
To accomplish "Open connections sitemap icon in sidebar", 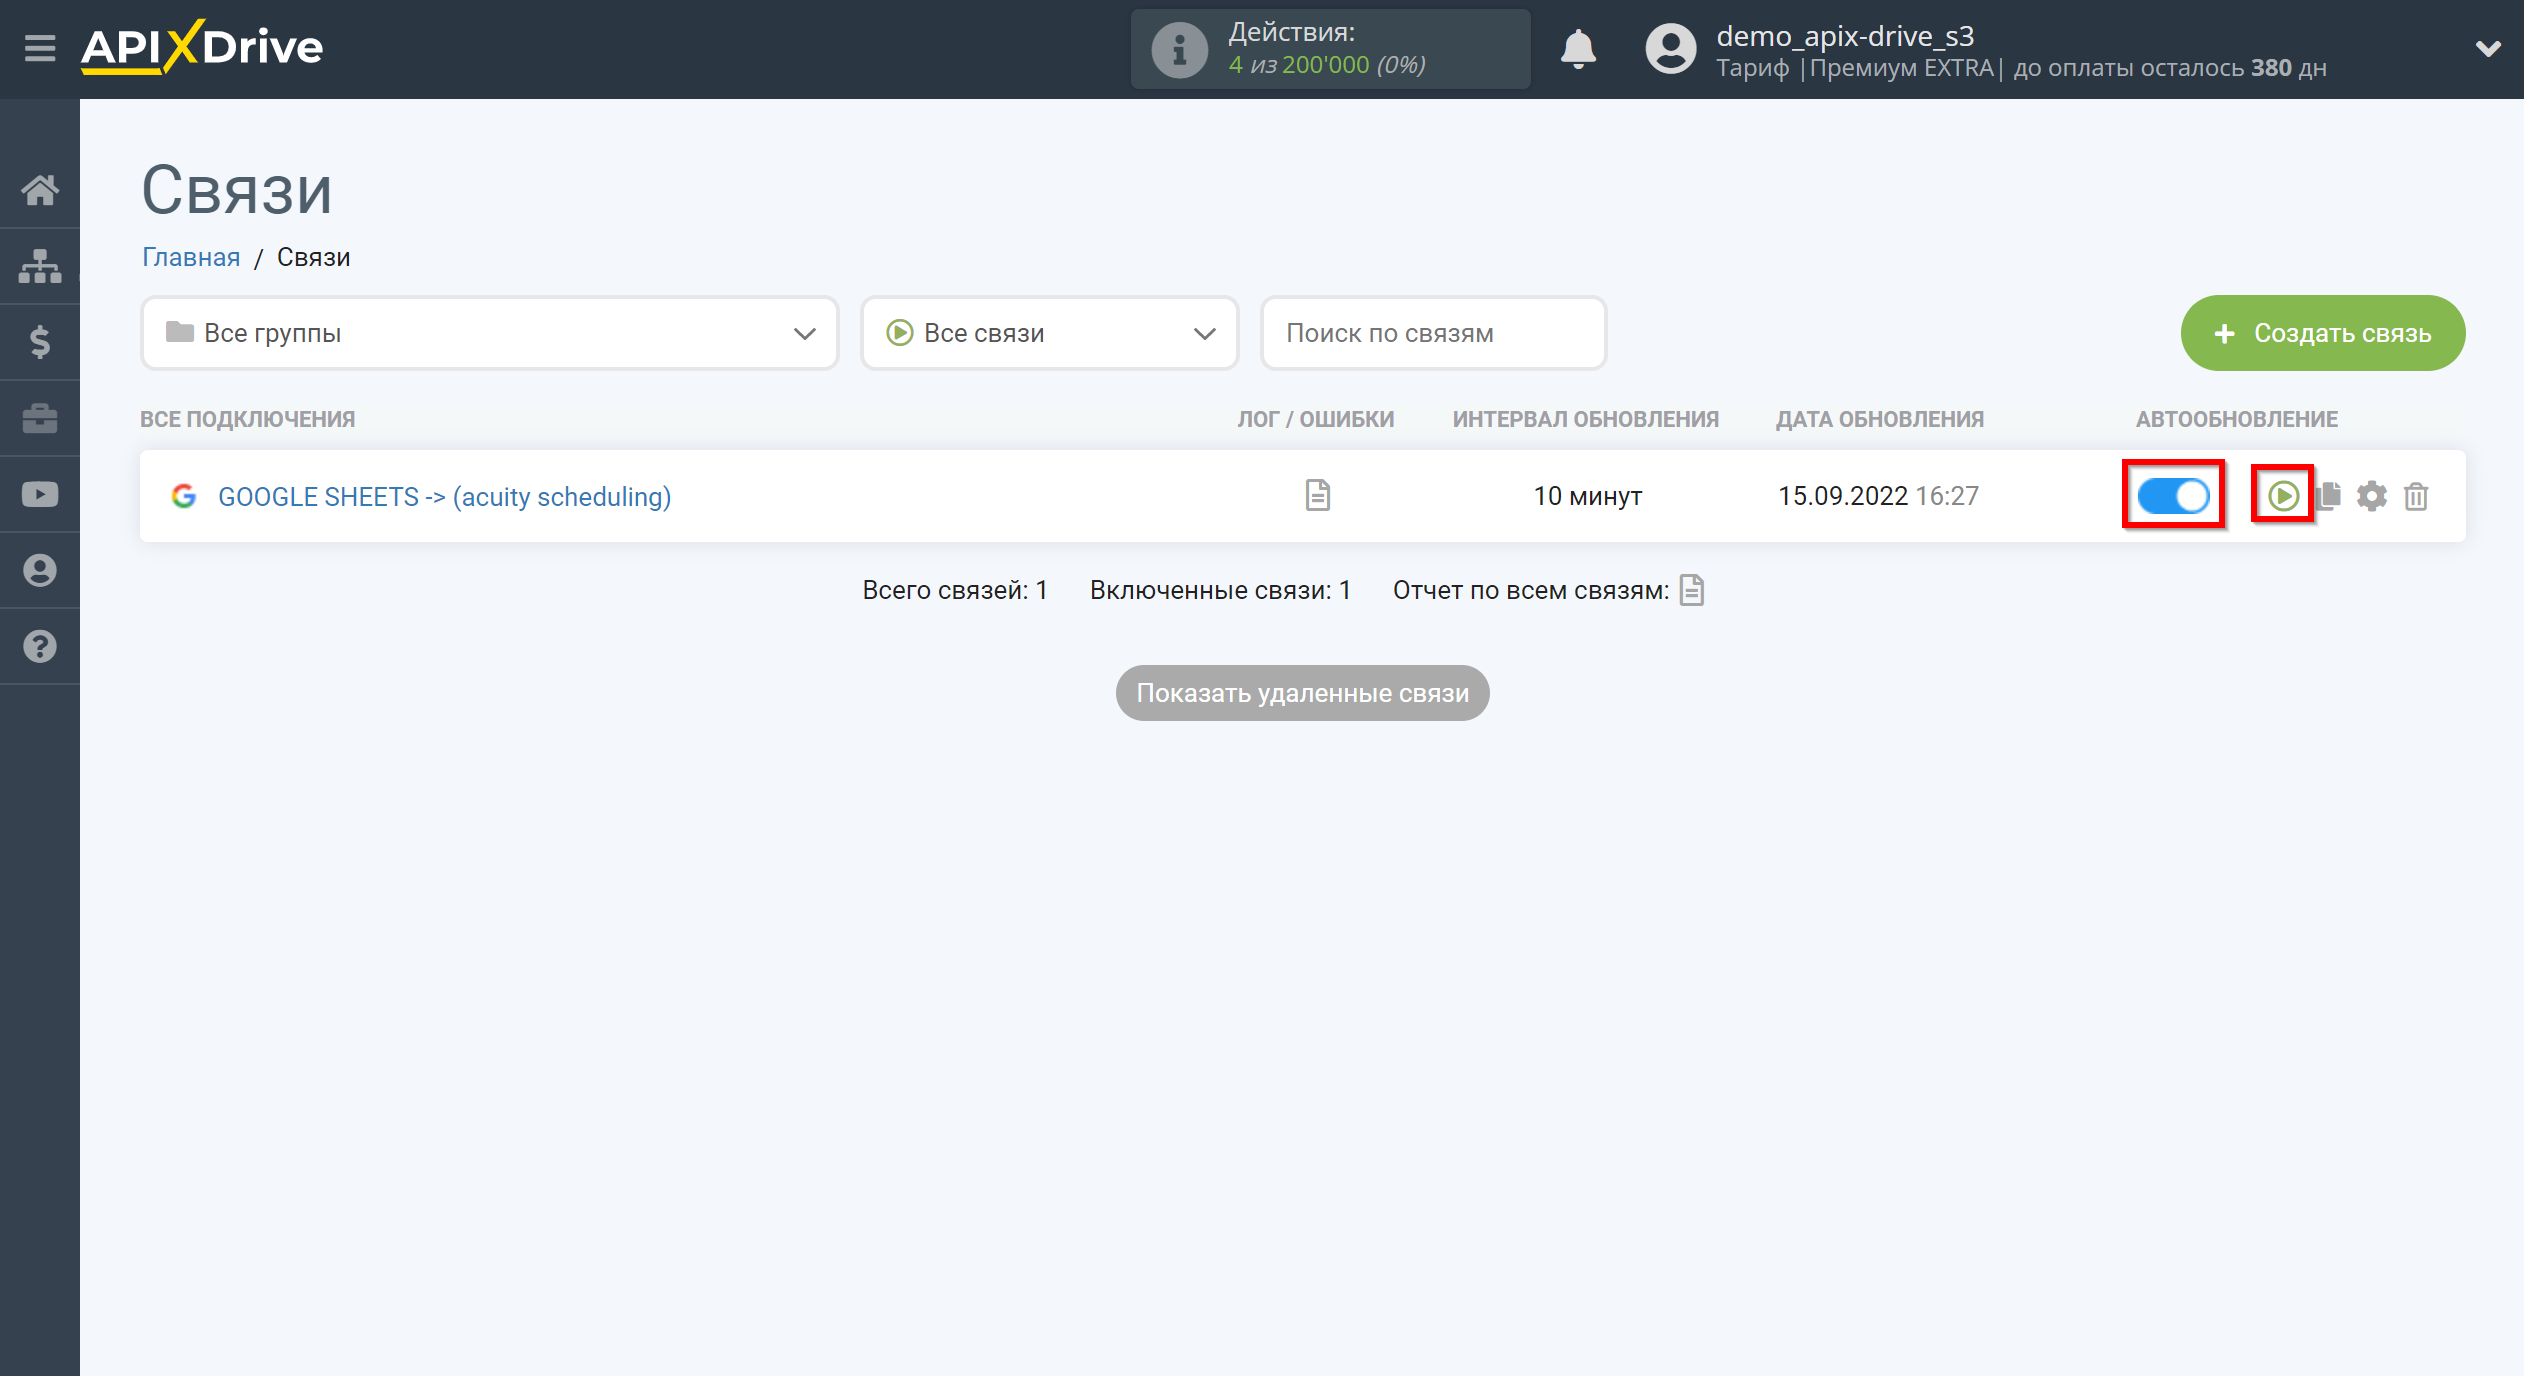I will point(40,266).
